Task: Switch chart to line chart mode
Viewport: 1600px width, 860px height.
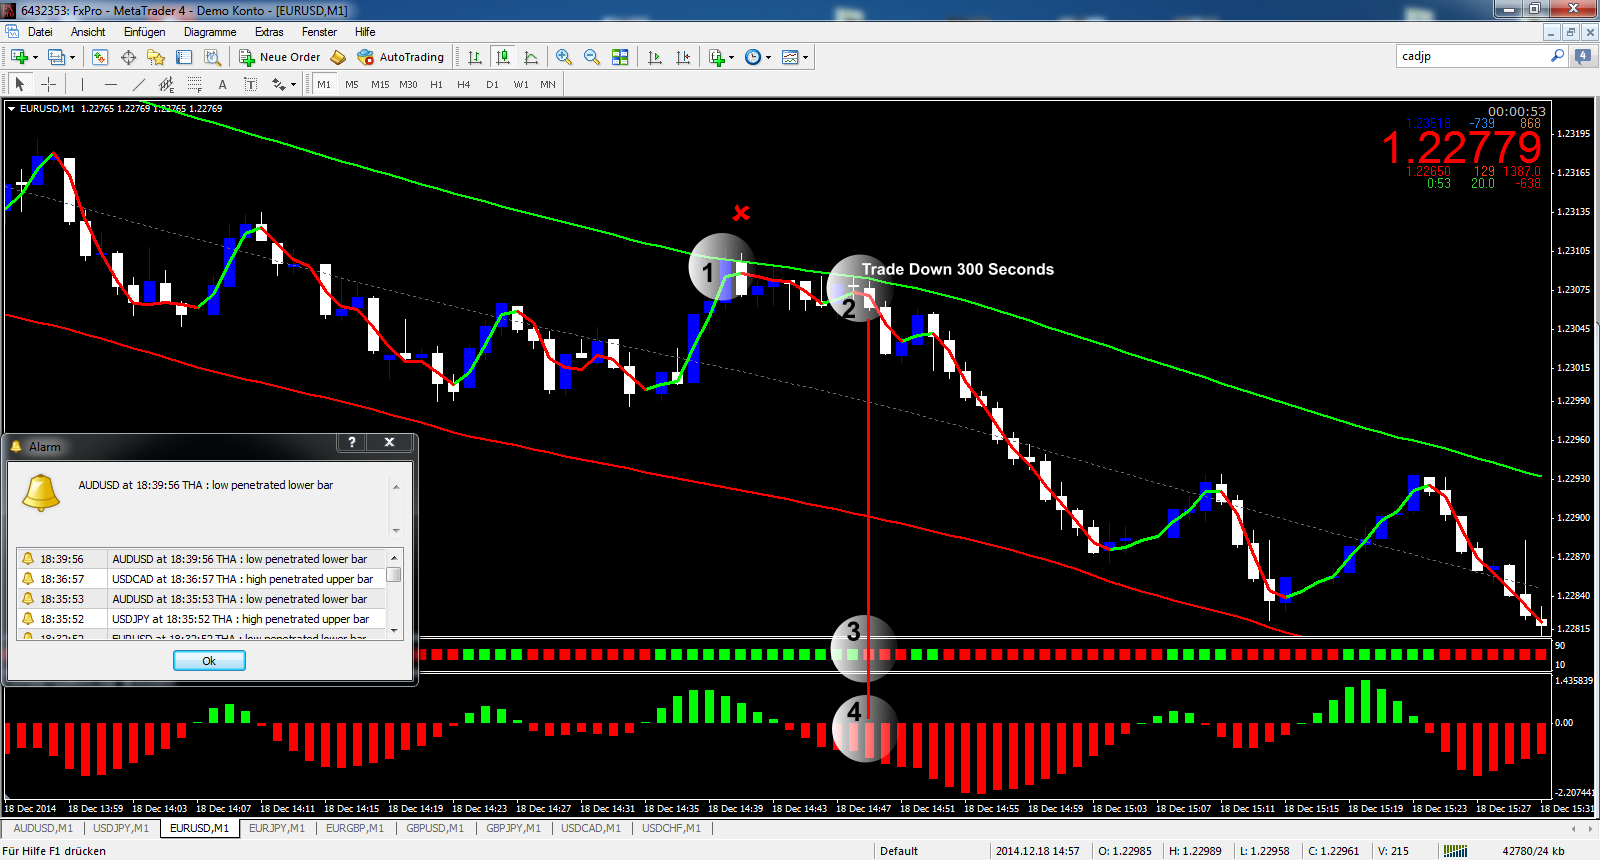Action: [531, 57]
